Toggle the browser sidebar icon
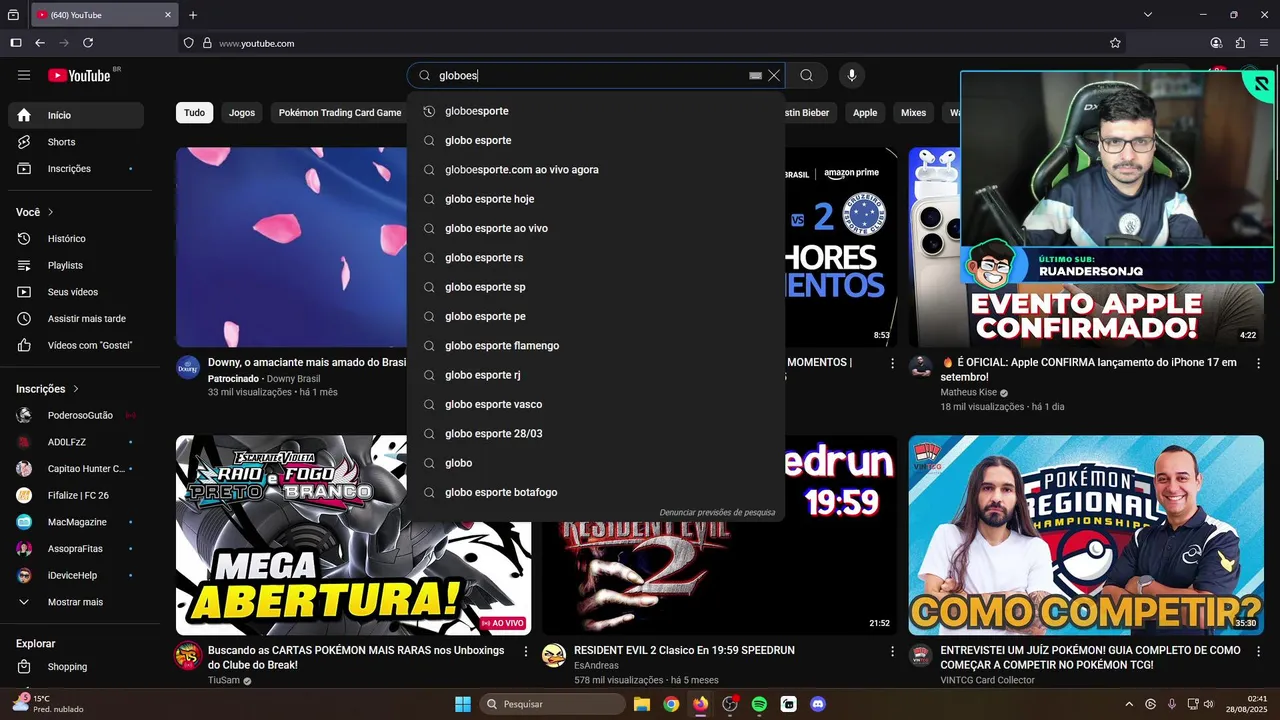The image size is (1280, 720). 16,43
